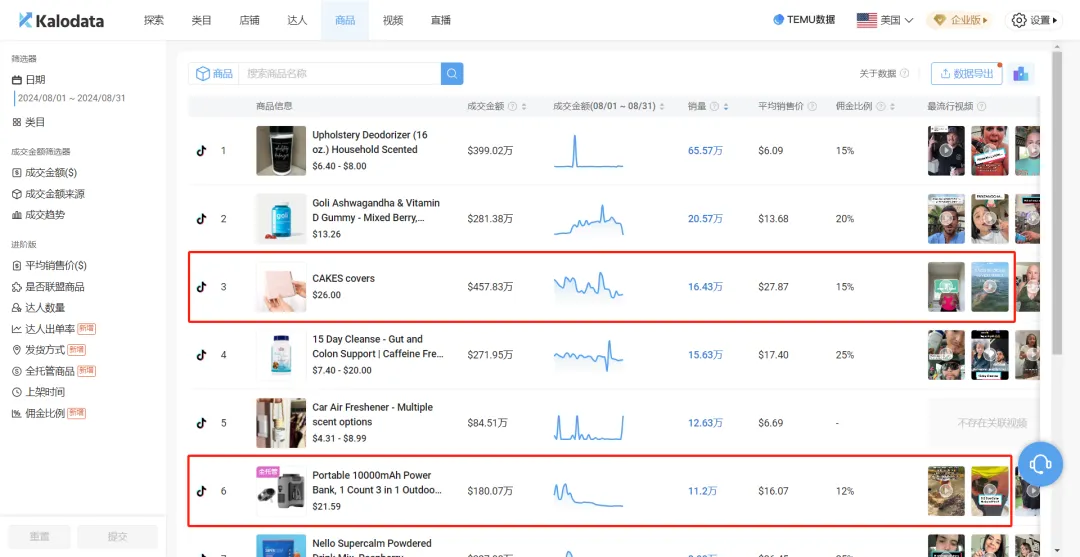Click the 日期 calendar filter
The height and width of the screenshot is (557, 1080).
tap(29, 80)
